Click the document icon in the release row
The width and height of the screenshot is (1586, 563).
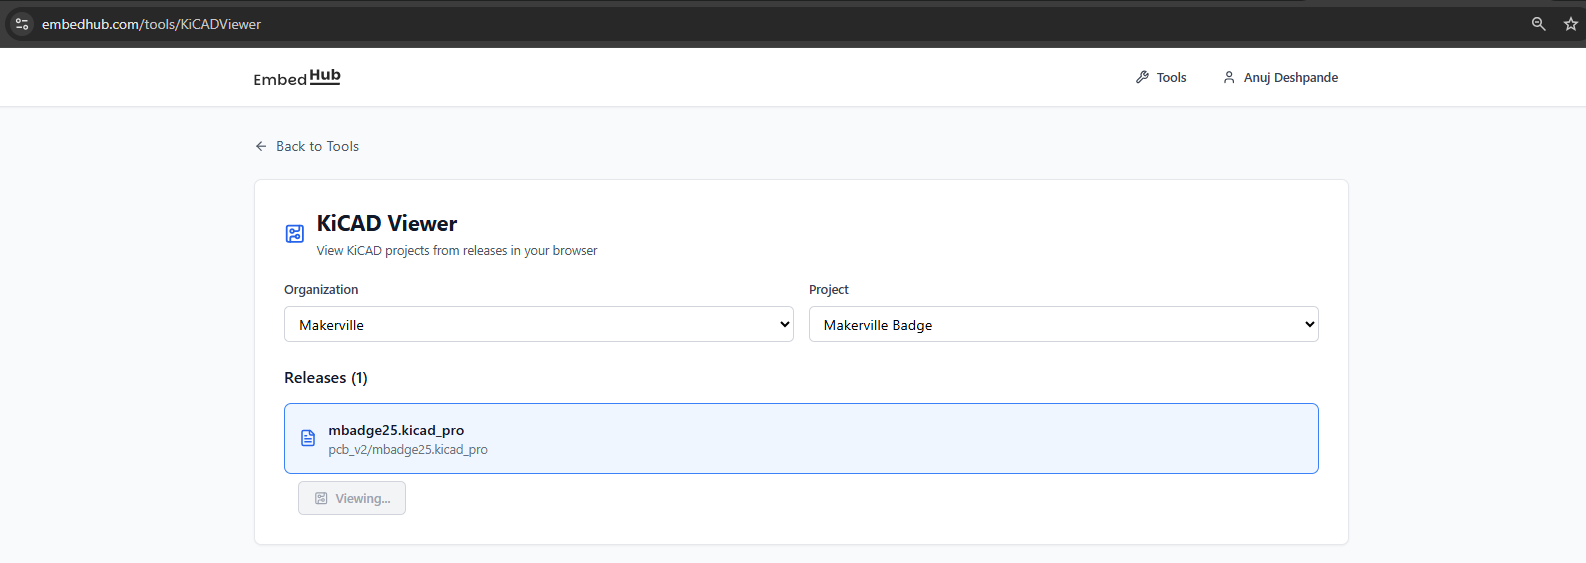308,438
